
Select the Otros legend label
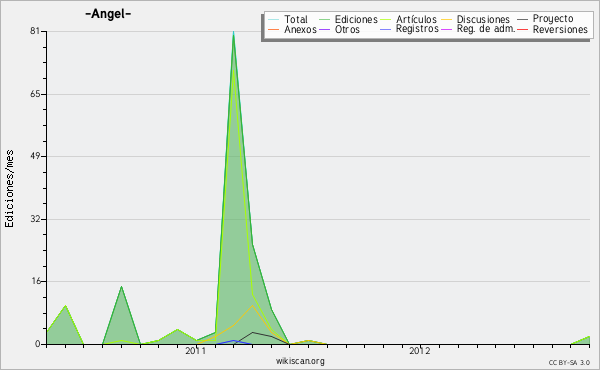pyautogui.click(x=347, y=29)
